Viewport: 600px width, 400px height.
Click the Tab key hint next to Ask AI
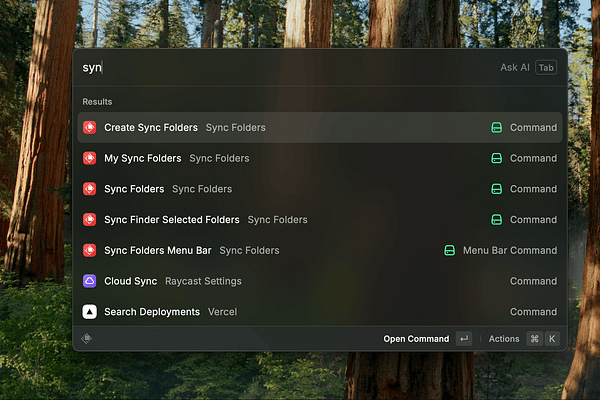point(546,68)
